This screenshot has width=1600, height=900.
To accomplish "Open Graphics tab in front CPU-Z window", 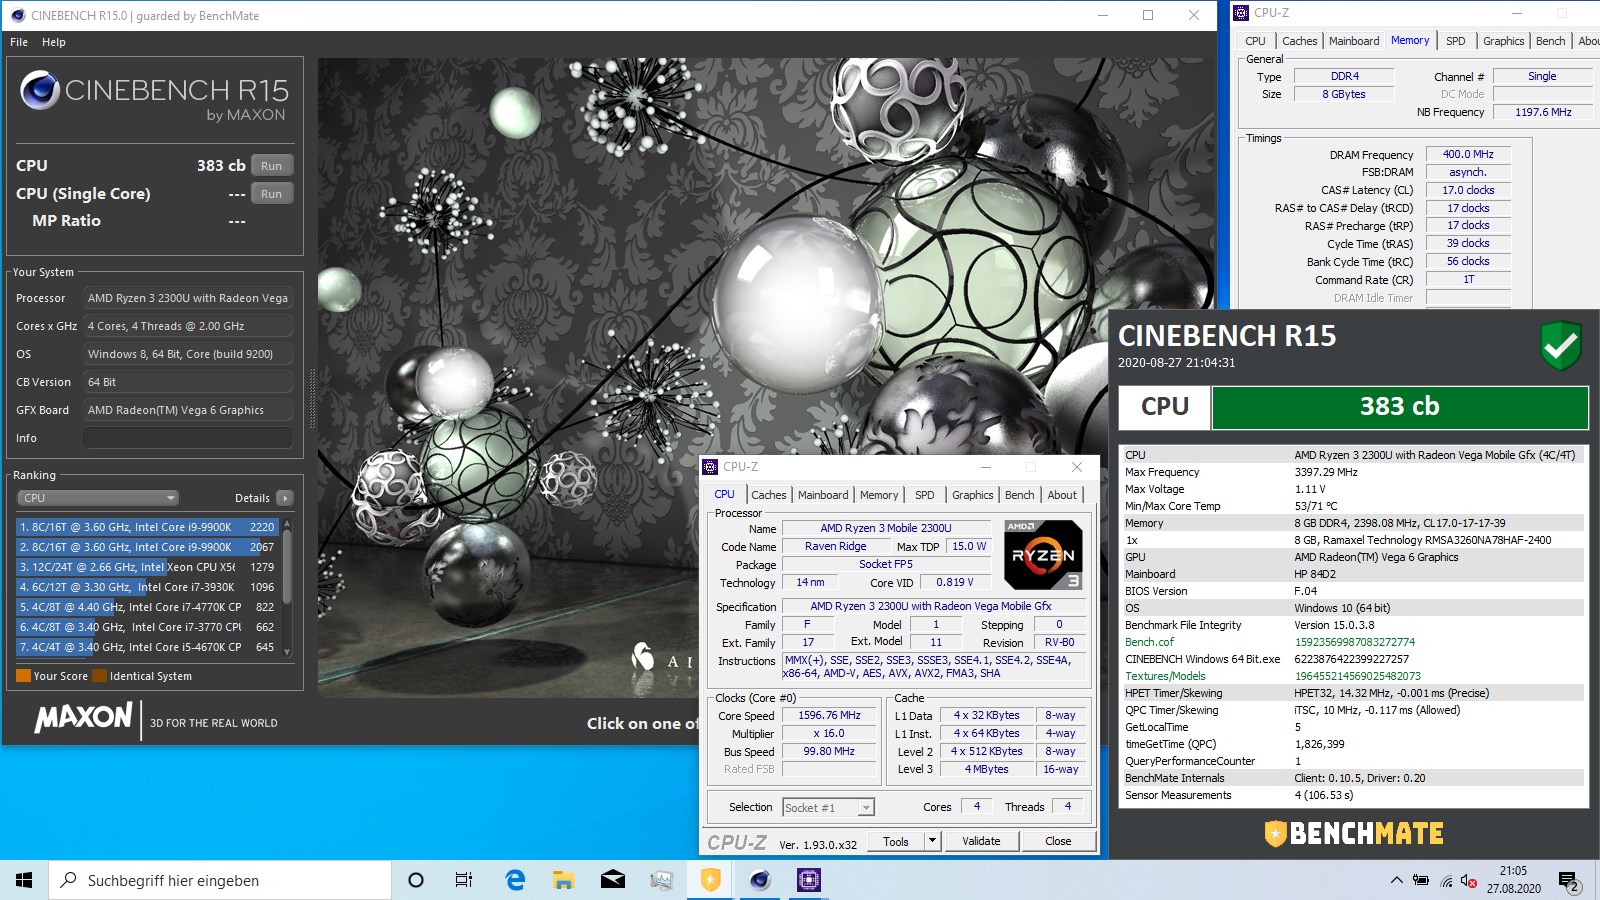I will click(973, 495).
